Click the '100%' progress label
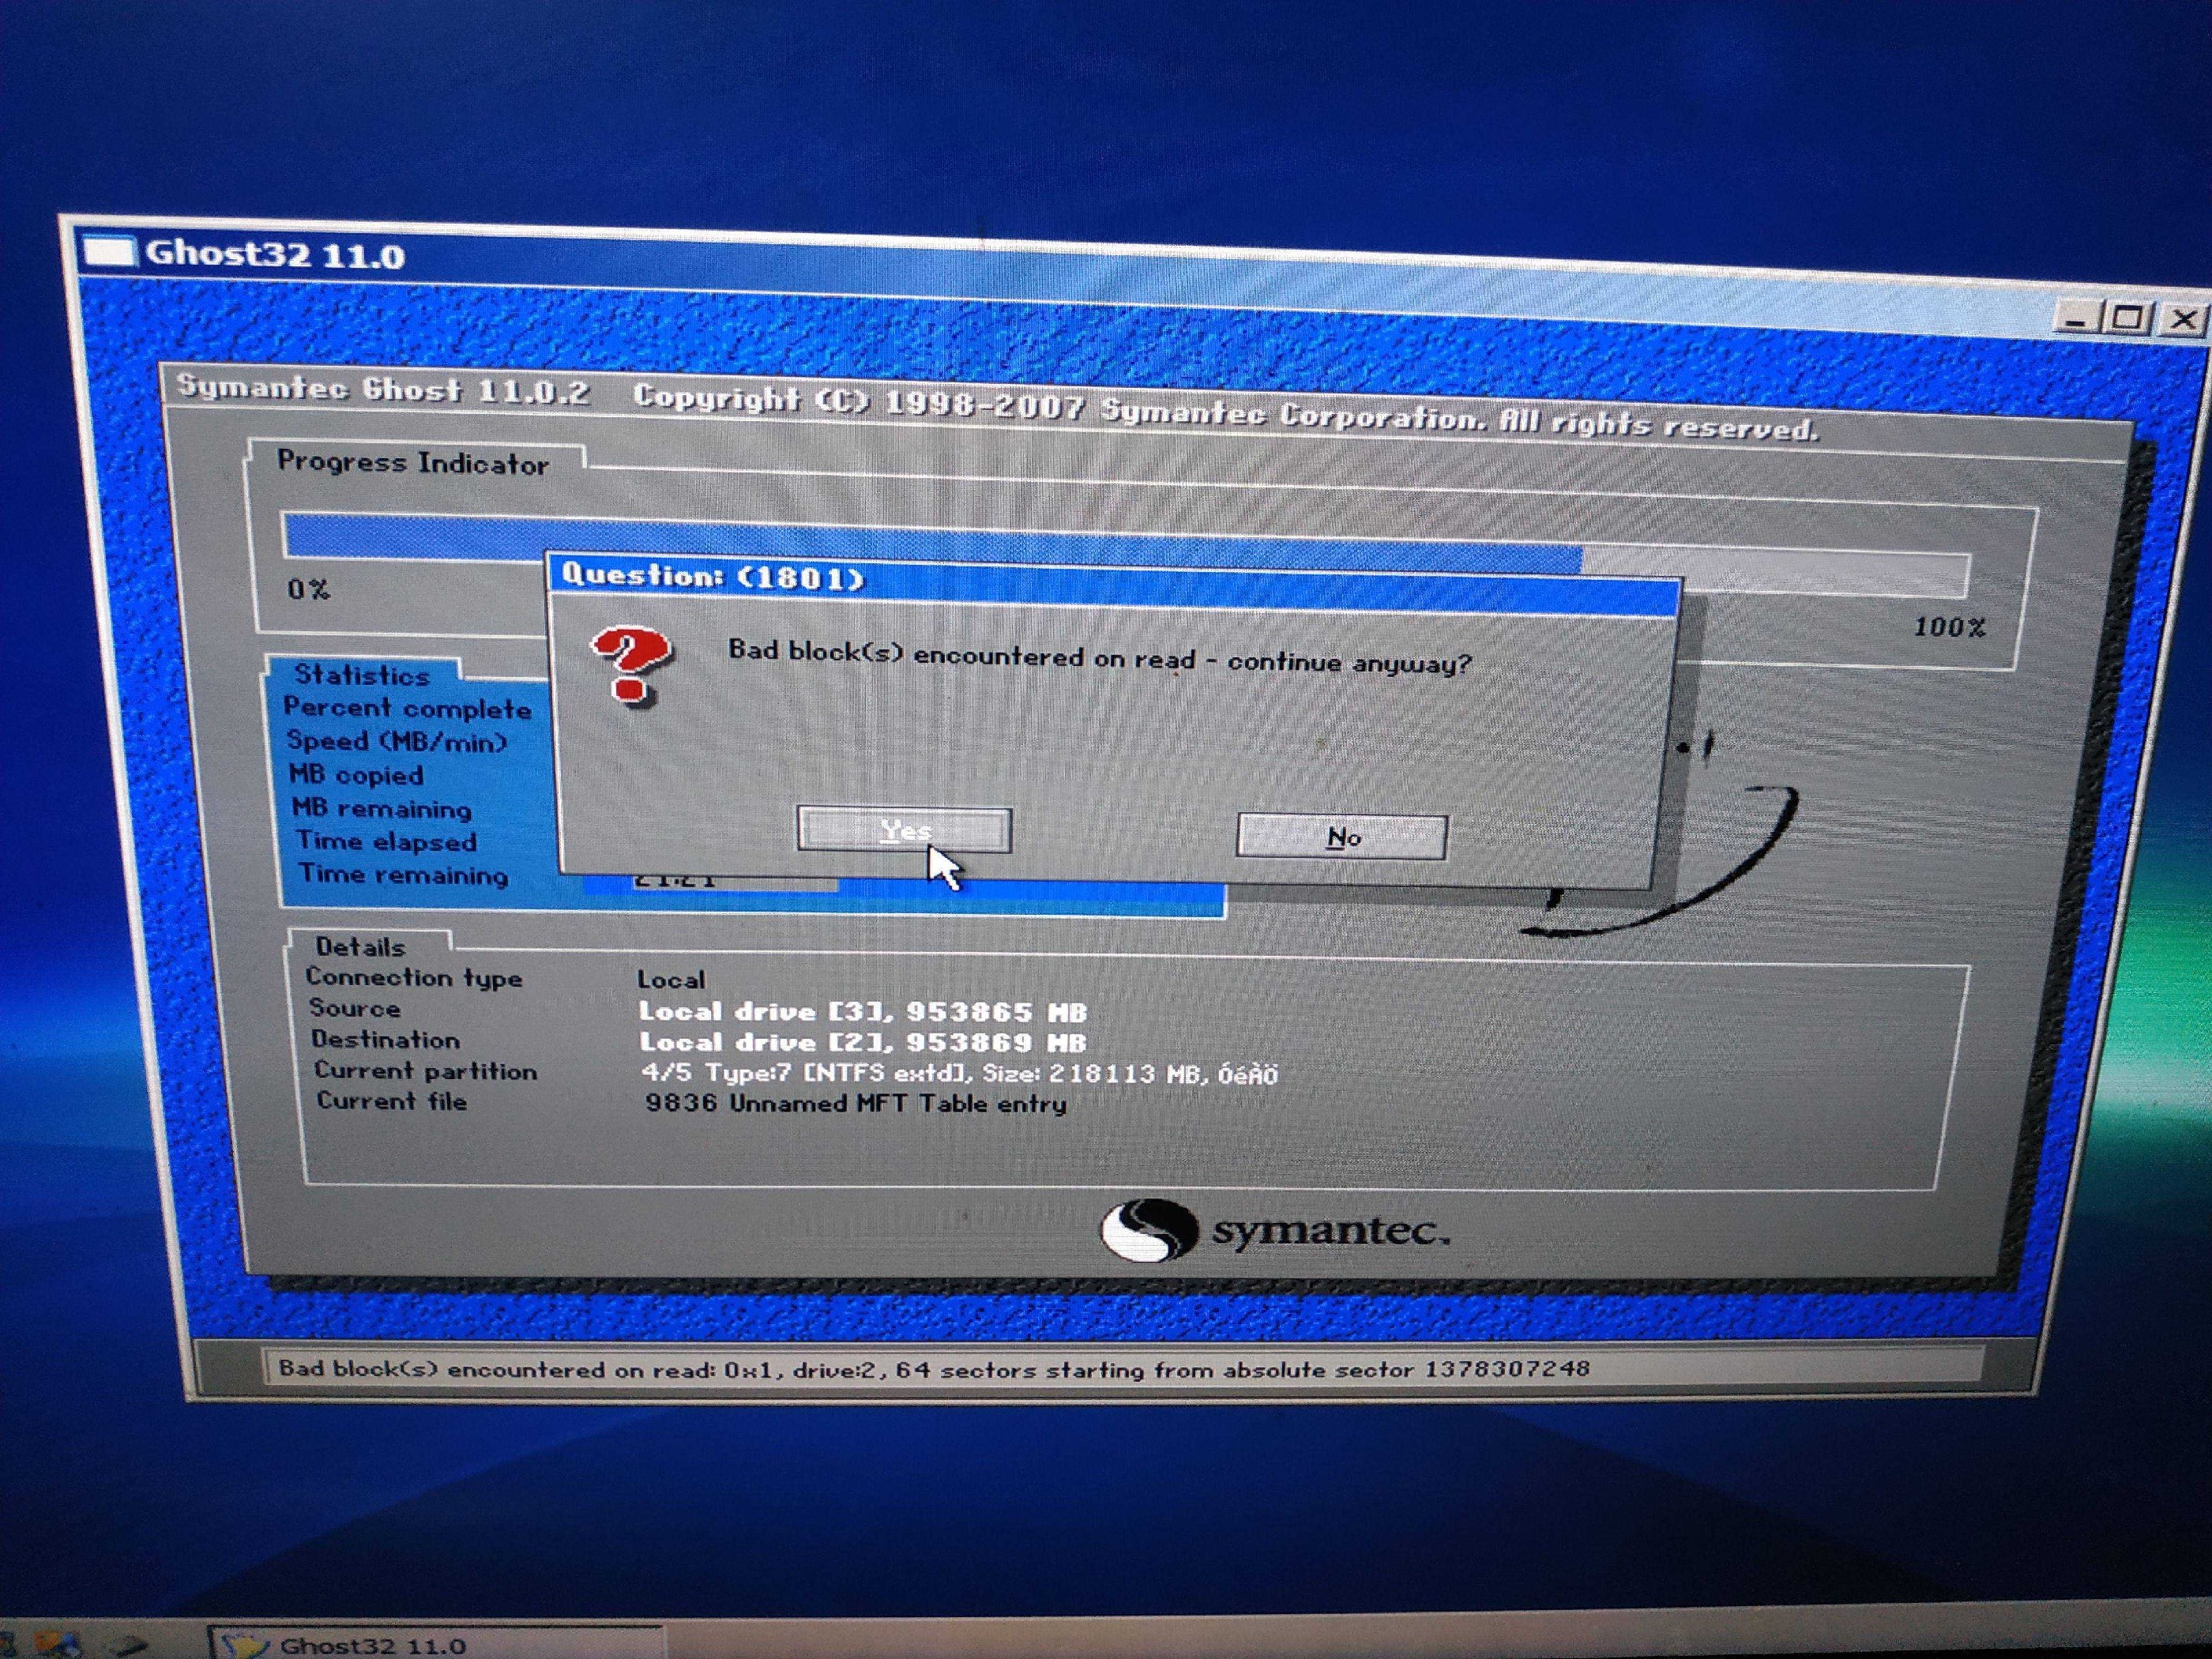 point(1949,627)
